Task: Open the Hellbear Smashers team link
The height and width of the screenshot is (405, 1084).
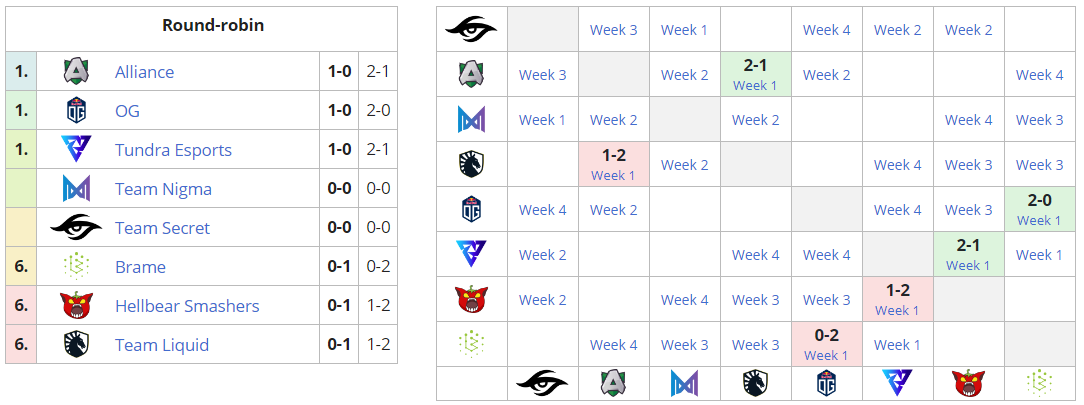Action: (x=187, y=306)
